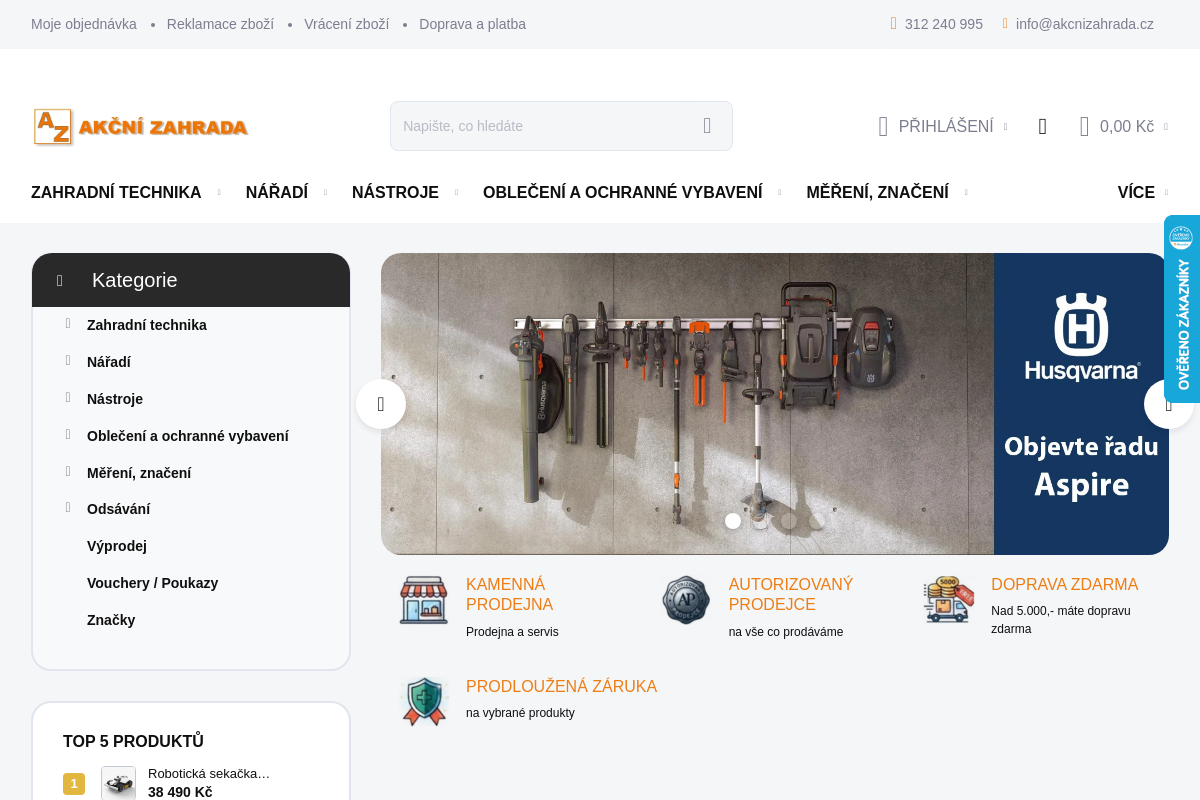This screenshot has height=800, width=1200.
Task: Select the third carousel dot
Action: point(789,521)
